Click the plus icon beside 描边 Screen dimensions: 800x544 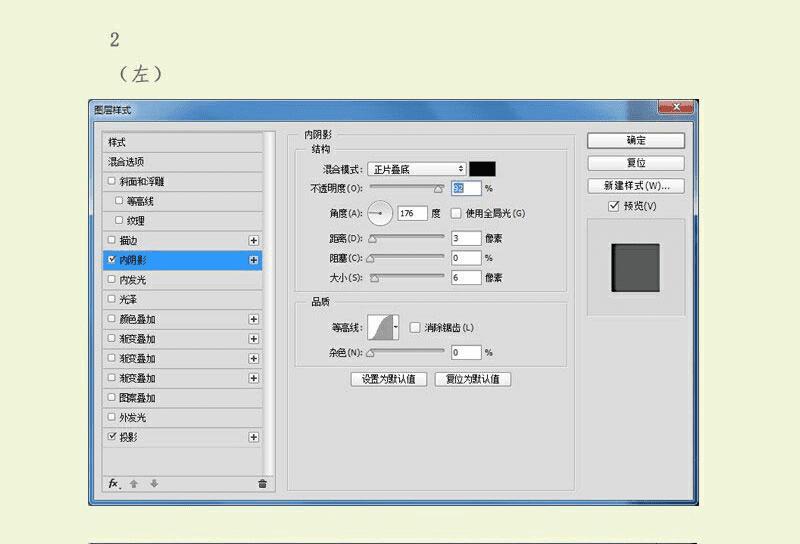254,240
